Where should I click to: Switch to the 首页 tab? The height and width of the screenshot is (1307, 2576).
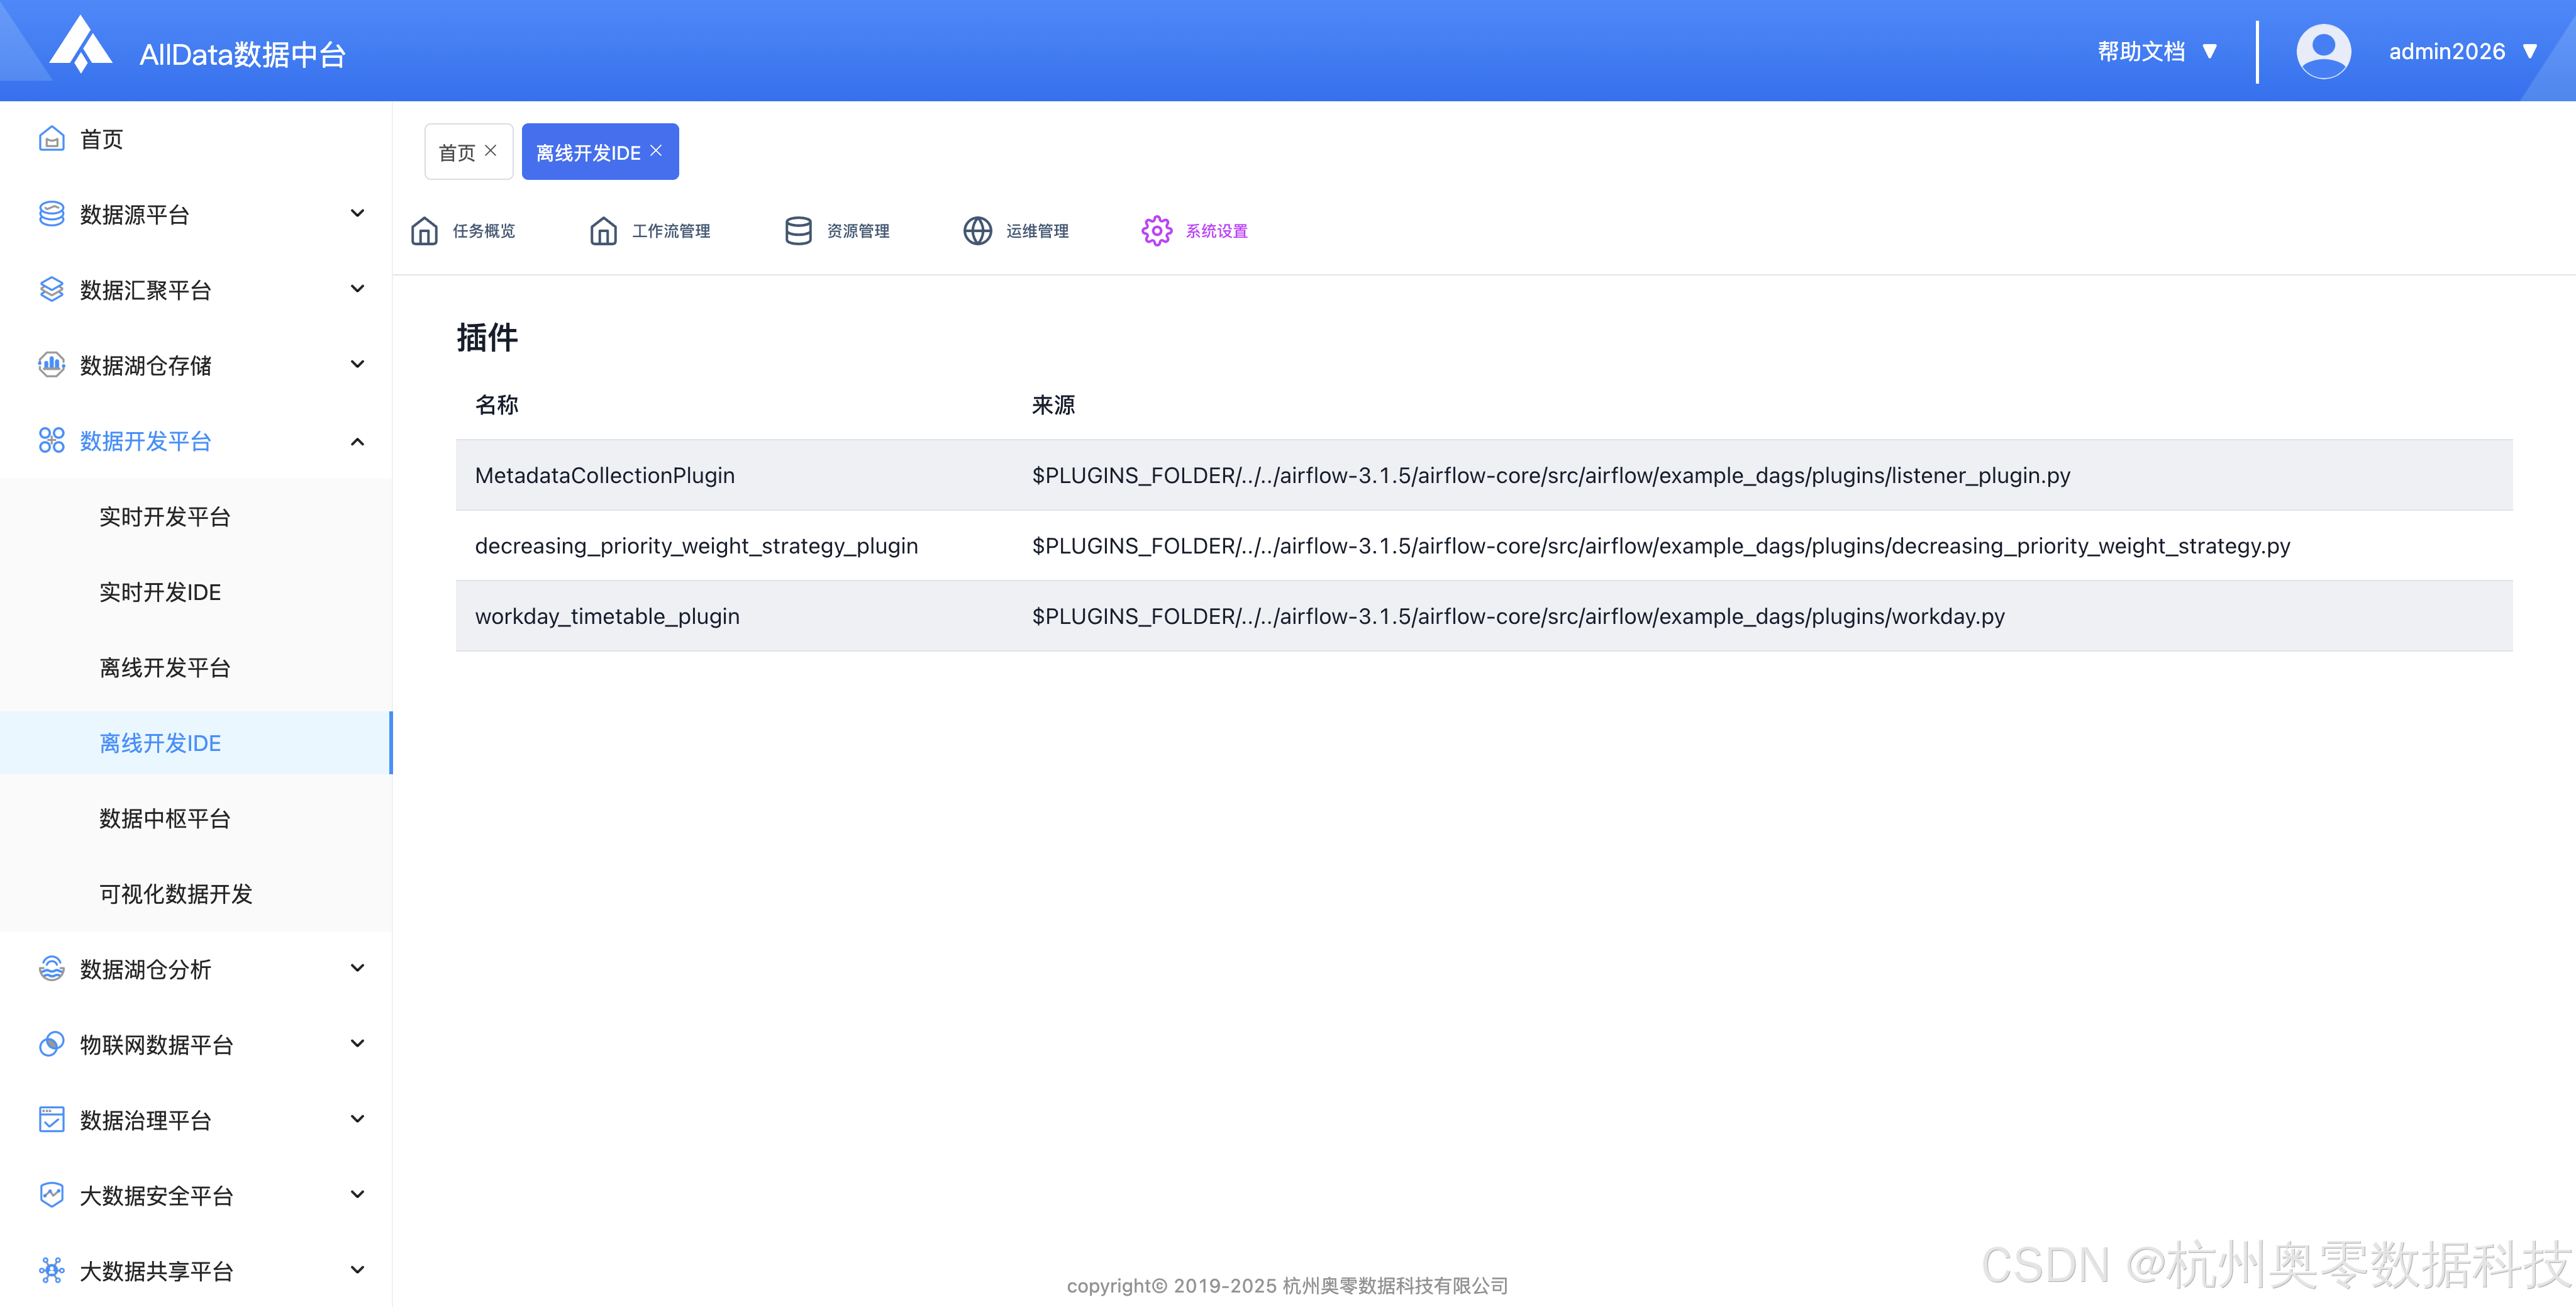pyautogui.click(x=457, y=153)
